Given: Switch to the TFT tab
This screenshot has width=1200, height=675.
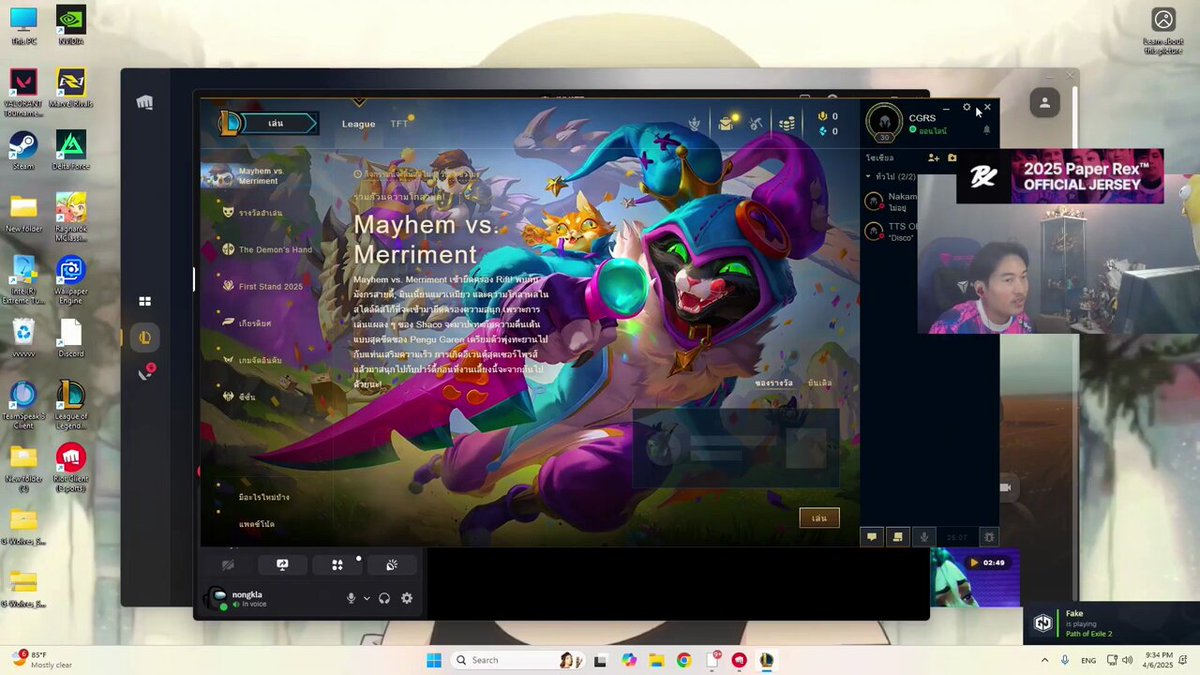Looking at the screenshot, I should tap(399, 124).
